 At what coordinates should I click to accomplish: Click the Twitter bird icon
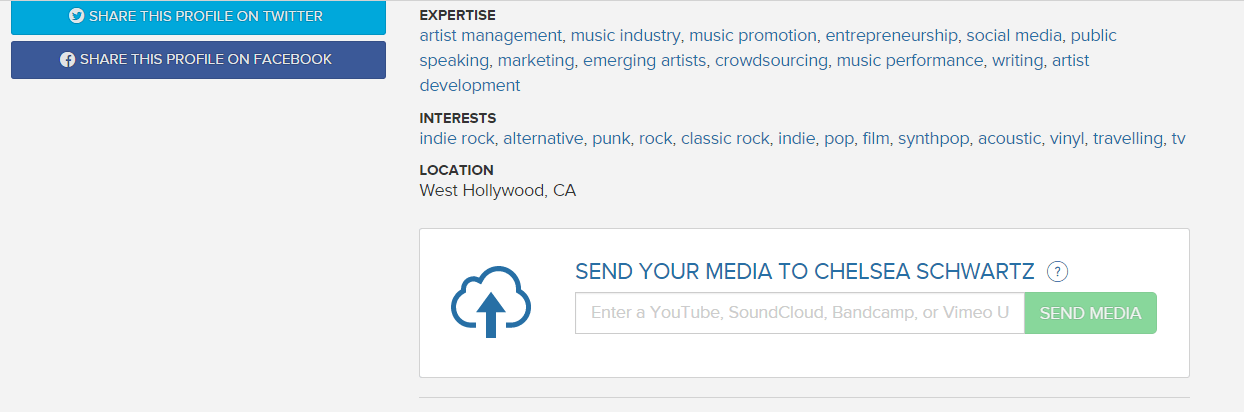click(76, 16)
